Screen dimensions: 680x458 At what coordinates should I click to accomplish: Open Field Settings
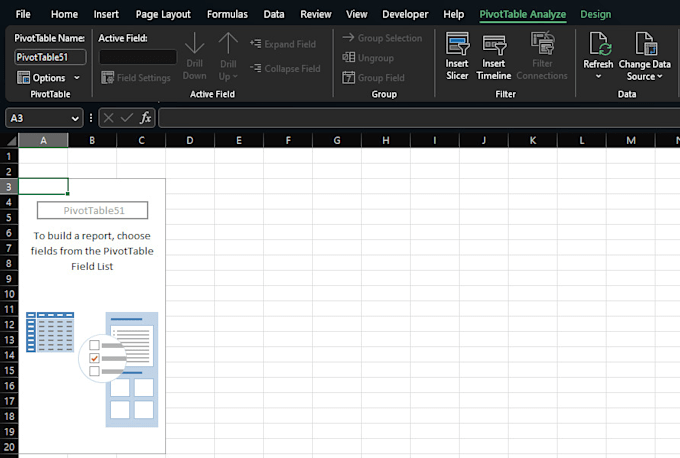[135, 78]
